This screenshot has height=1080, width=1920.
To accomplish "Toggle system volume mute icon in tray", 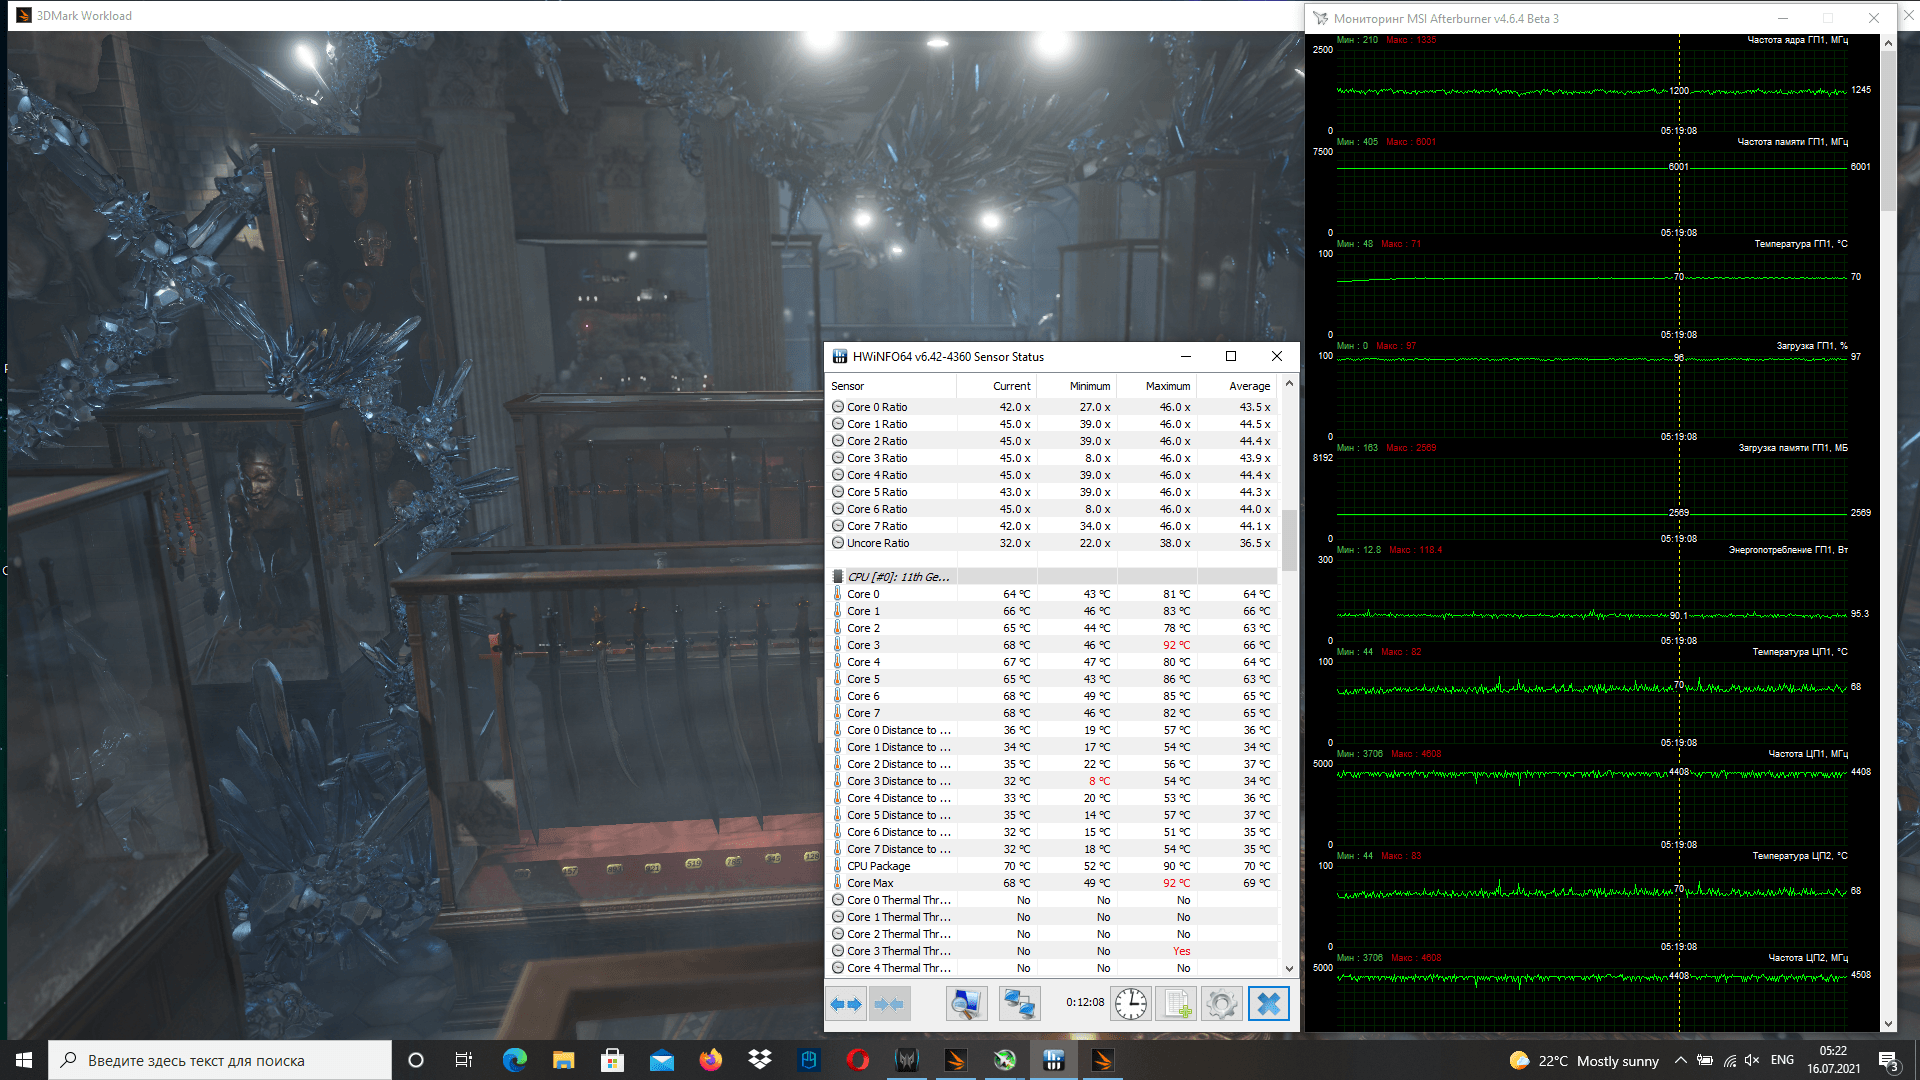I will [x=1752, y=1060].
